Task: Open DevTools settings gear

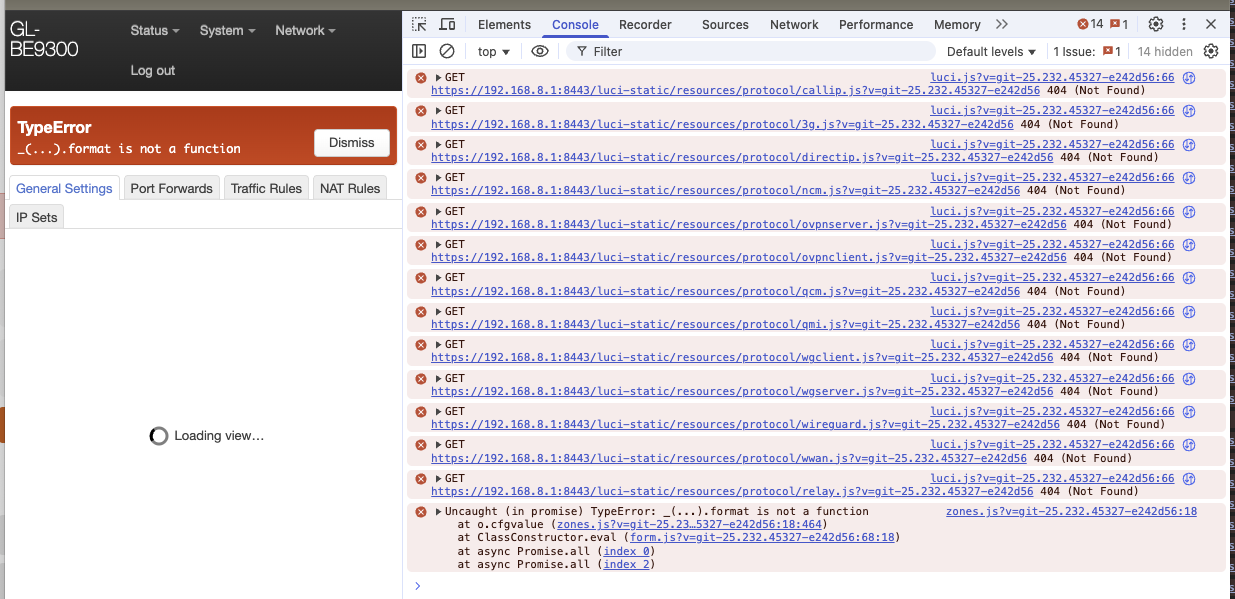Action: [x=1156, y=24]
